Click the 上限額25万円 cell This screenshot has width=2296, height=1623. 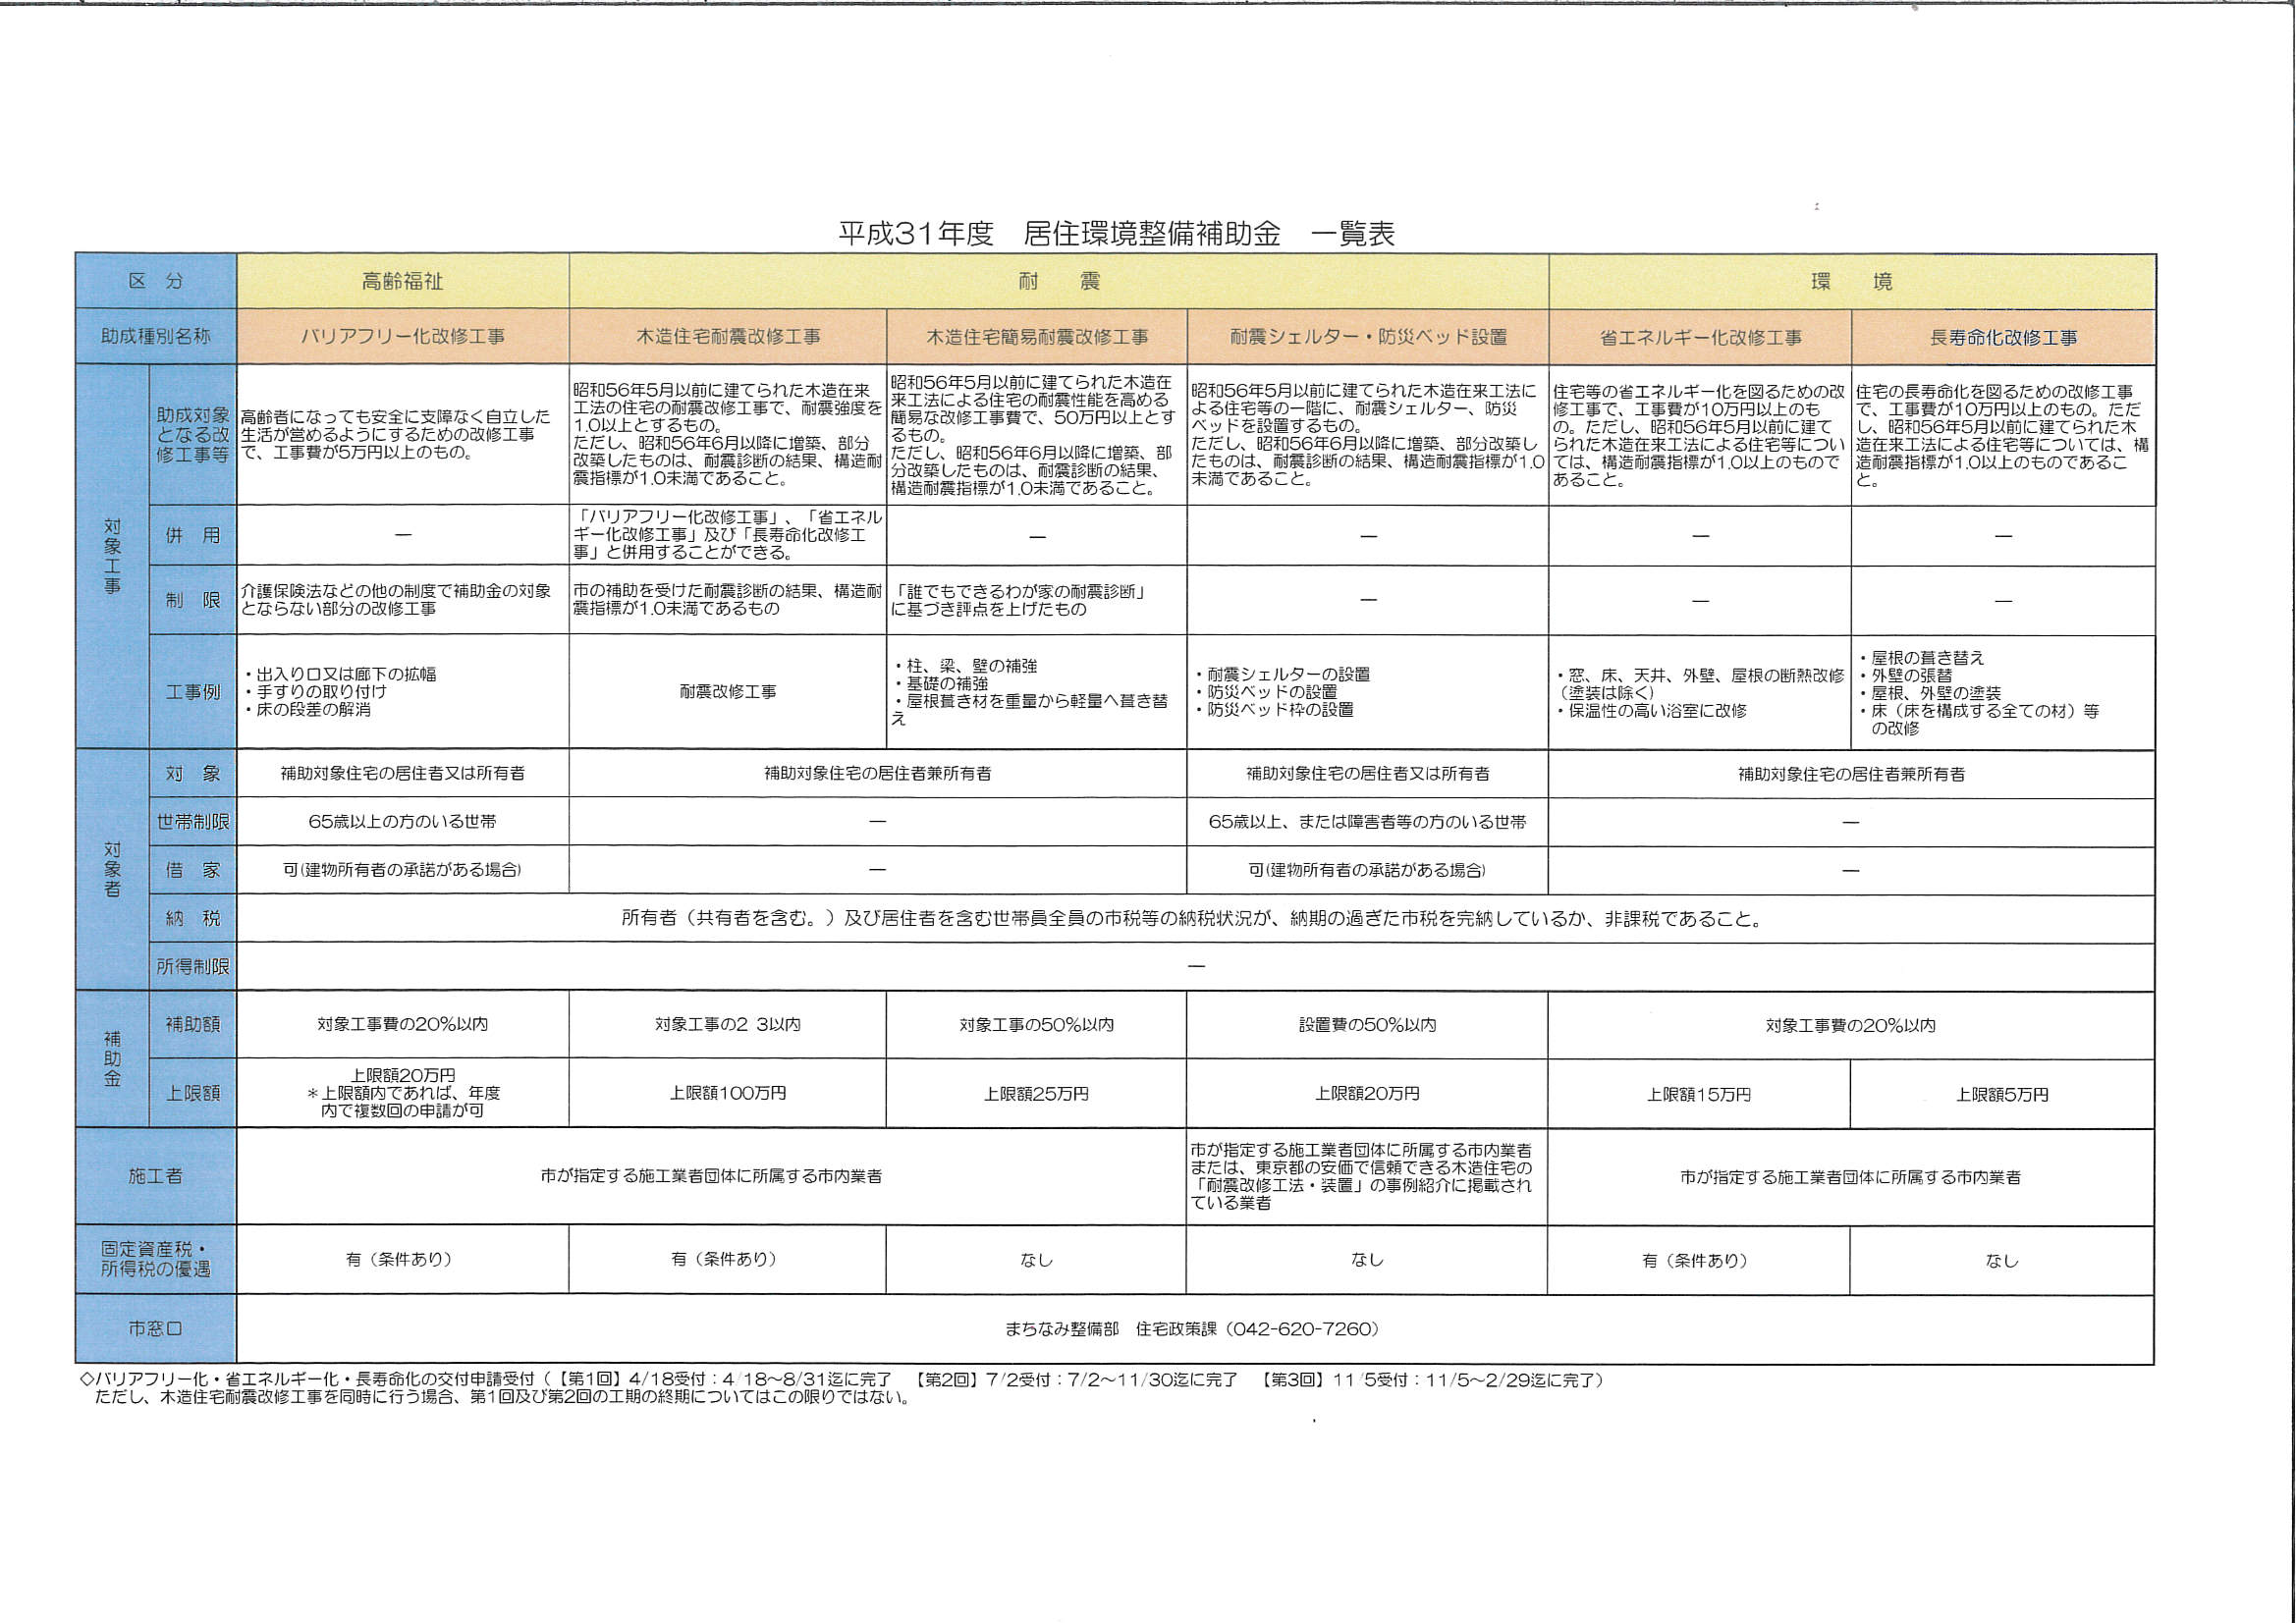(x=1036, y=1094)
